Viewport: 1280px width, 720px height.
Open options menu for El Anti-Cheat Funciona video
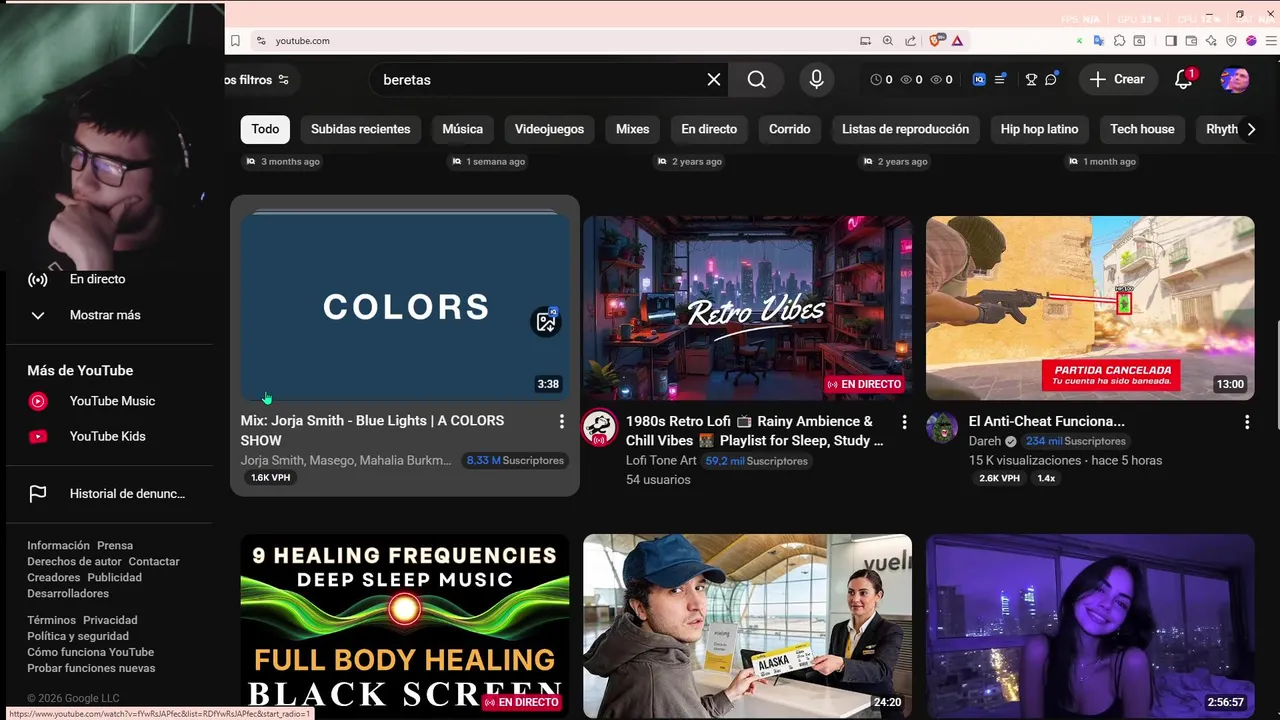(x=1247, y=422)
